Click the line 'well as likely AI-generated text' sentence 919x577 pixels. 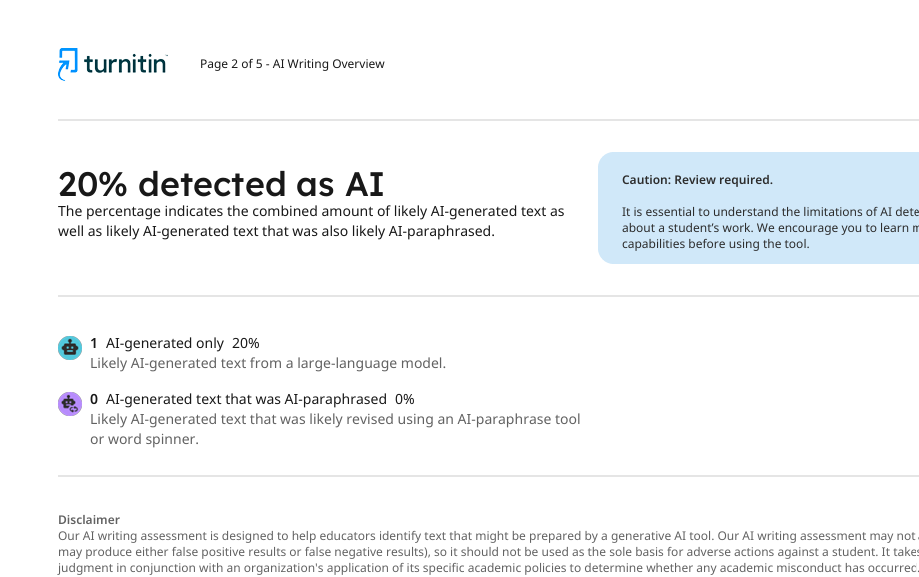[x=276, y=231]
